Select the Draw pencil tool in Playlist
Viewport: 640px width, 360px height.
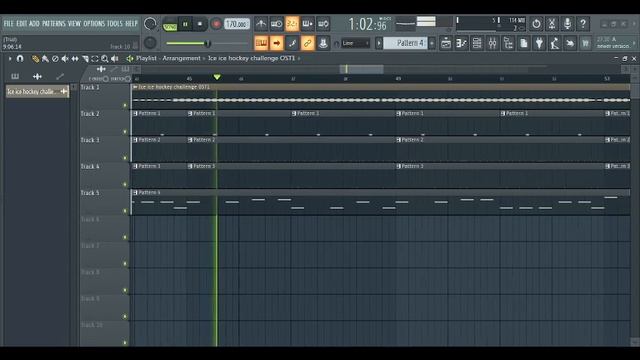36,59
